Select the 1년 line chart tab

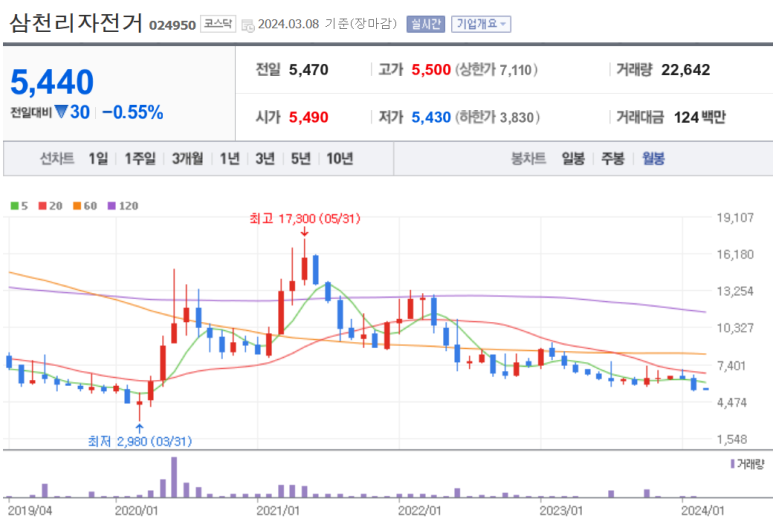click(x=229, y=159)
